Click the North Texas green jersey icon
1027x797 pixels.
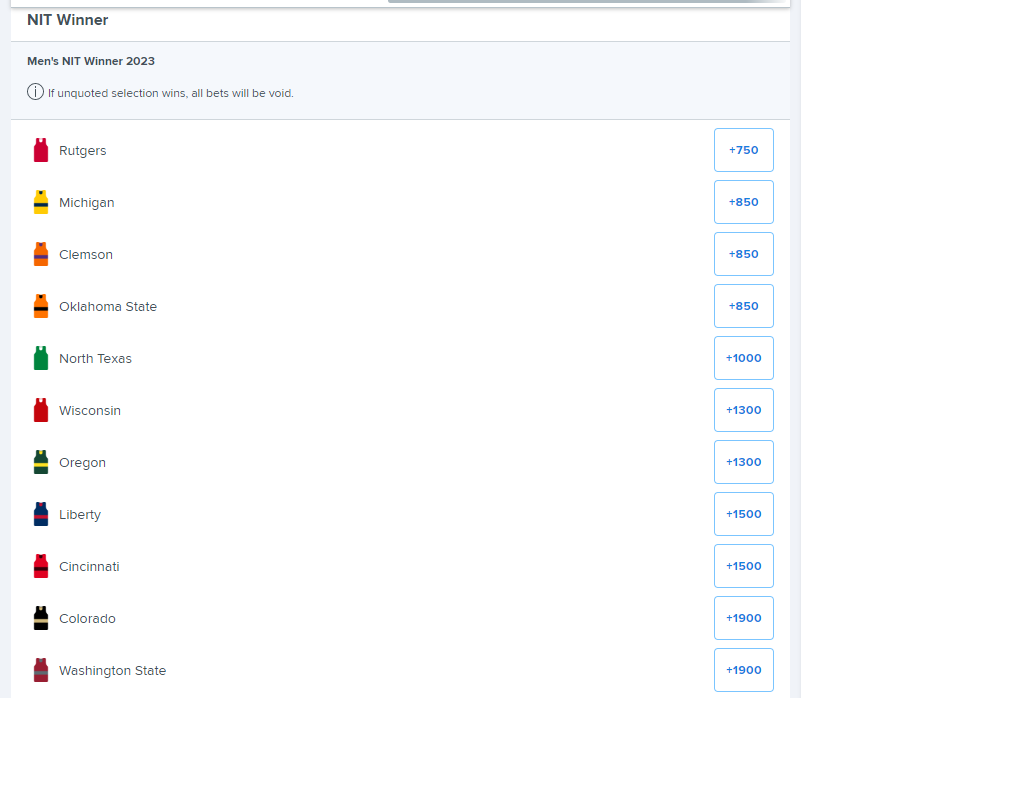pyautogui.click(x=41, y=358)
